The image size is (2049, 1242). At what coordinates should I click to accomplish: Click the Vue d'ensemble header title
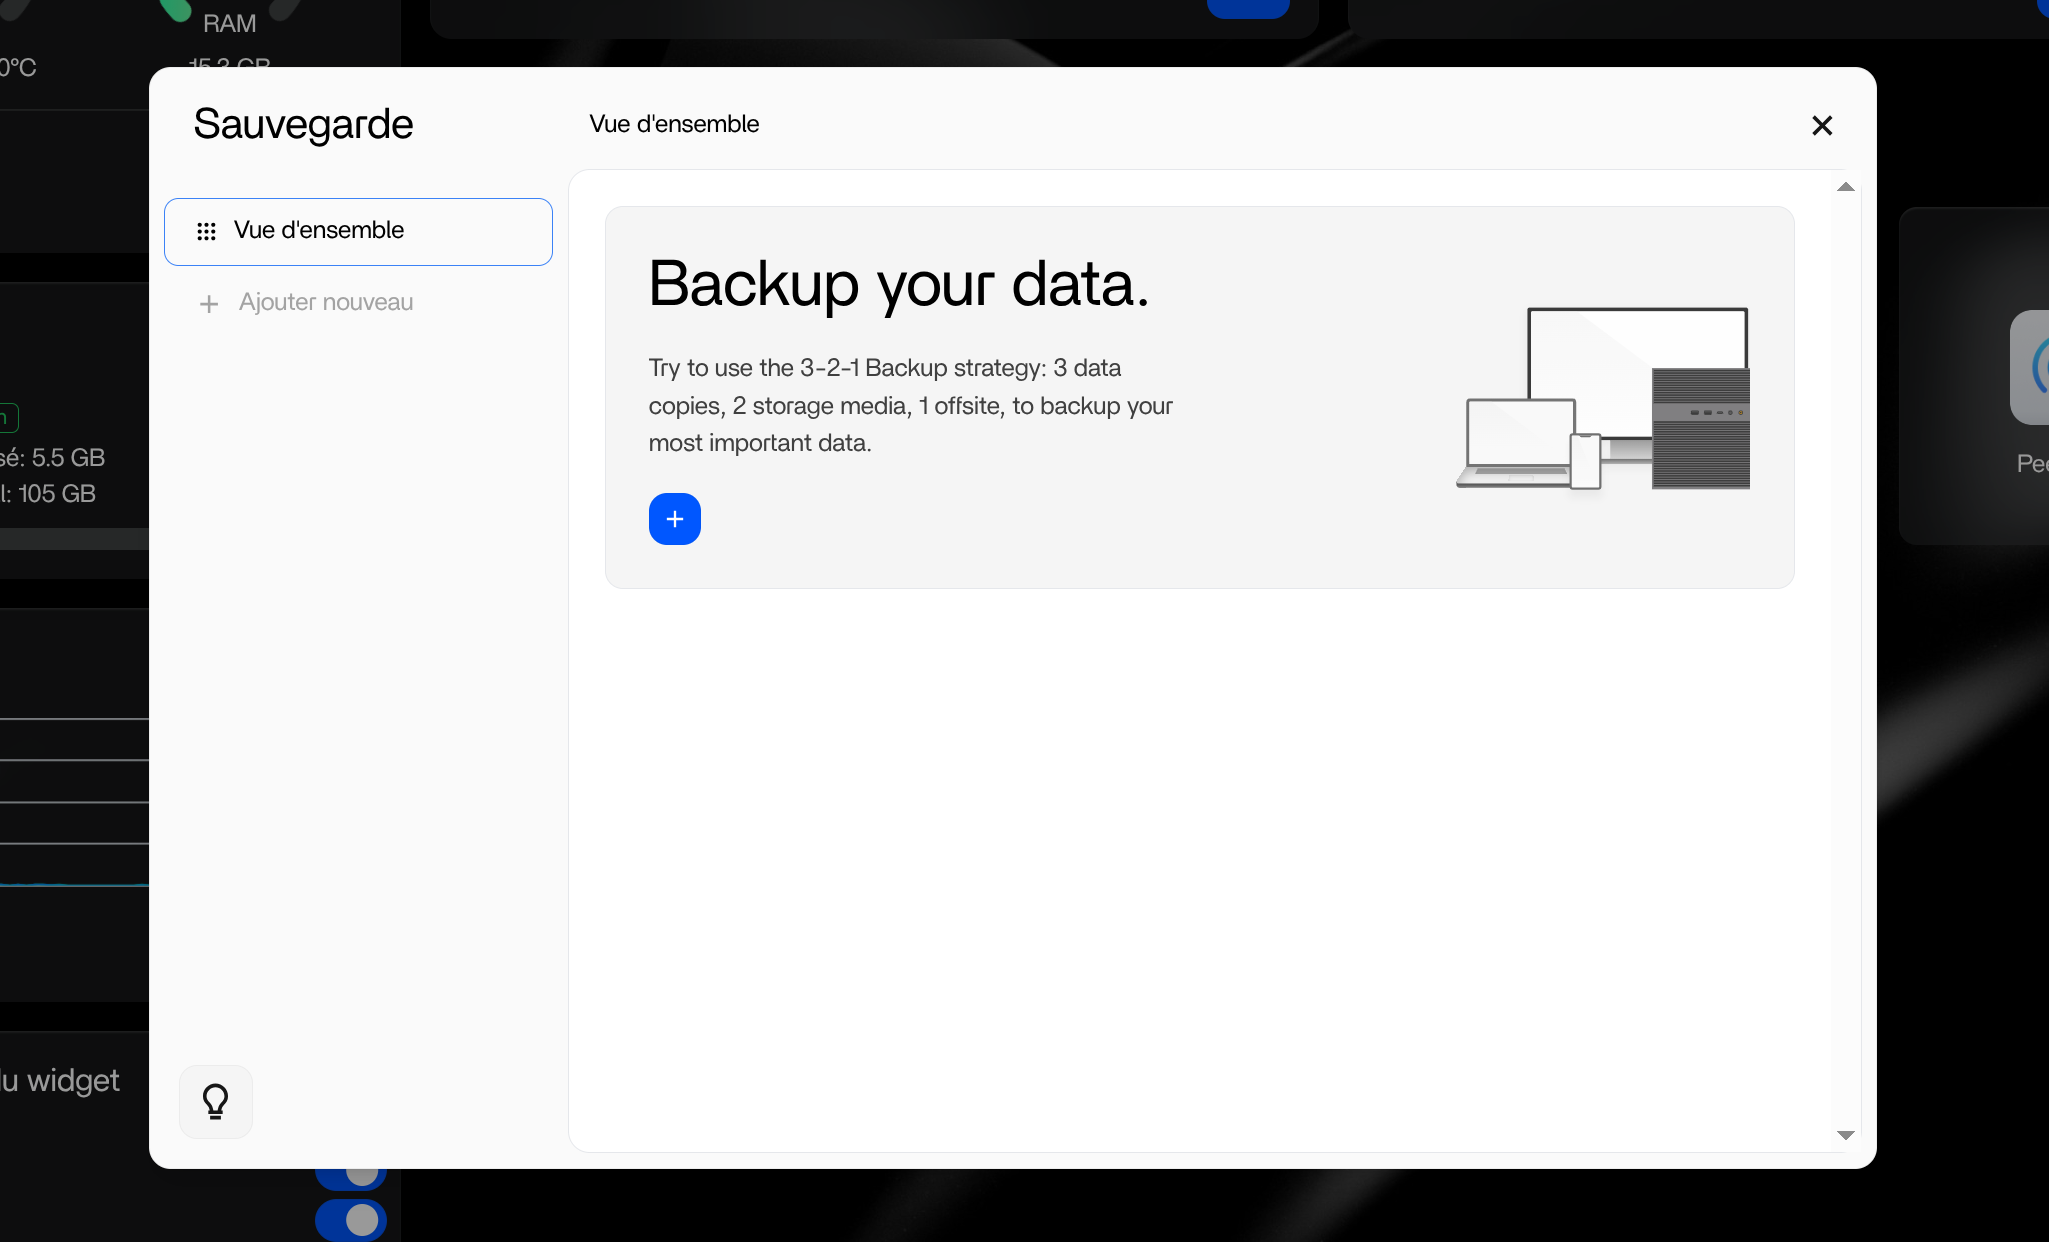[673, 124]
